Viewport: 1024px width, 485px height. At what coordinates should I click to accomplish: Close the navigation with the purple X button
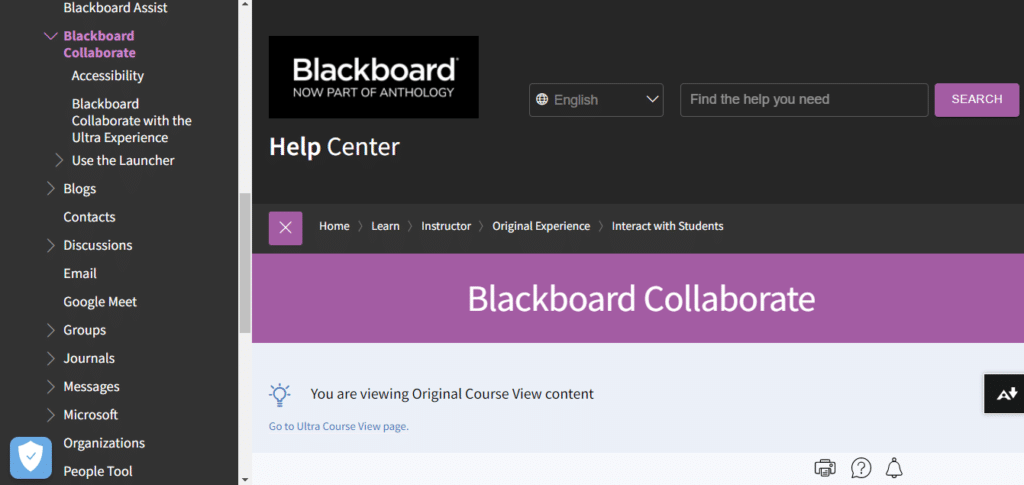point(285,227)
